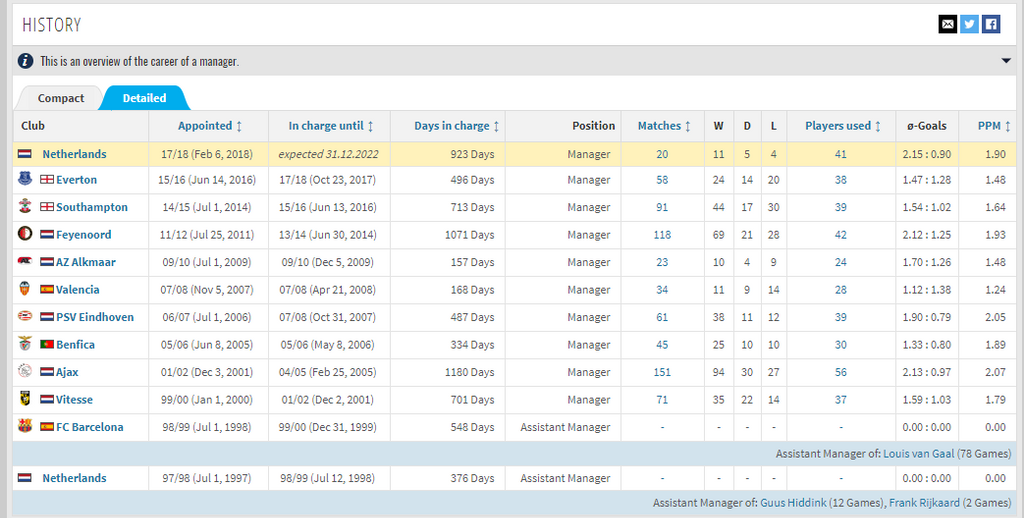Click the Netherlands flag next to Feyenoord
Viewport: 1024px width, 518px height.
[47, 235]
